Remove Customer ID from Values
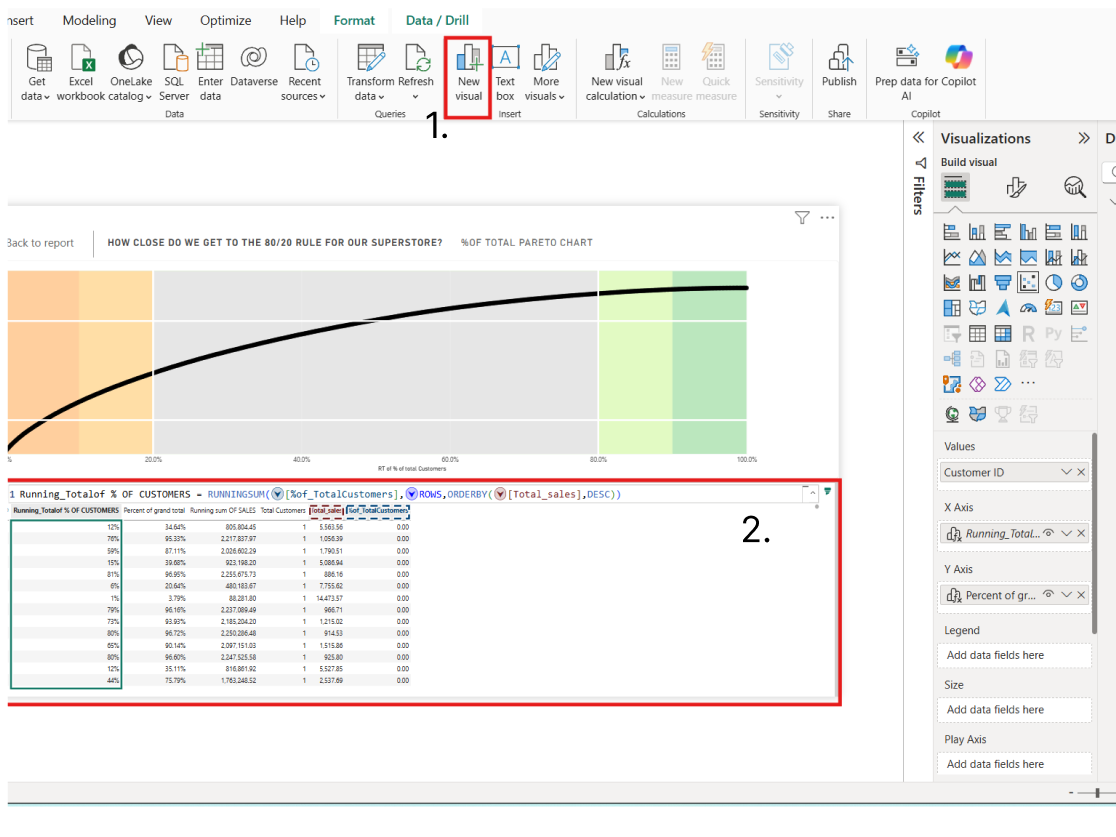 click(x=1081, y=472)
